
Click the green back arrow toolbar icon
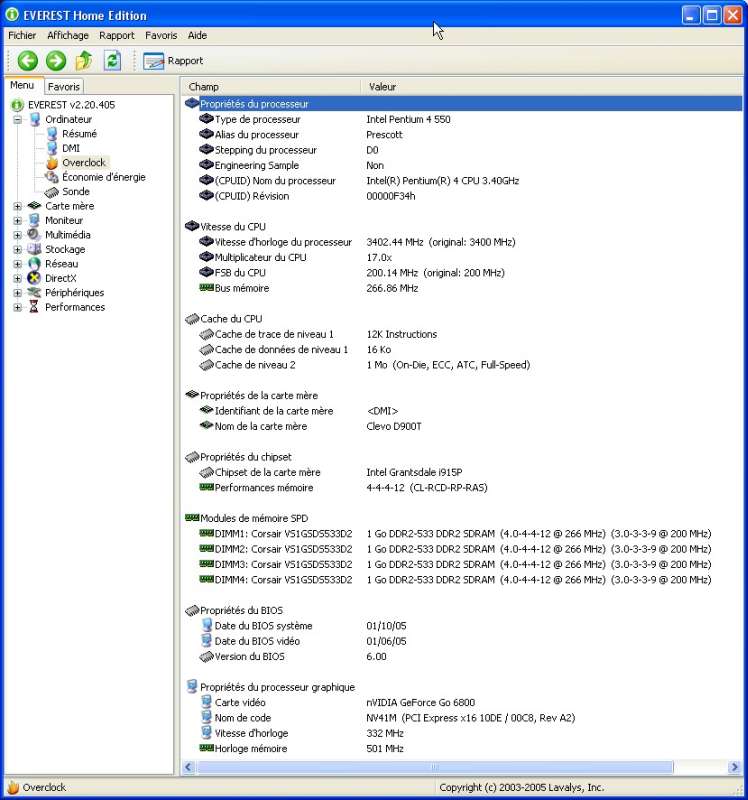(x=27, y=61)
